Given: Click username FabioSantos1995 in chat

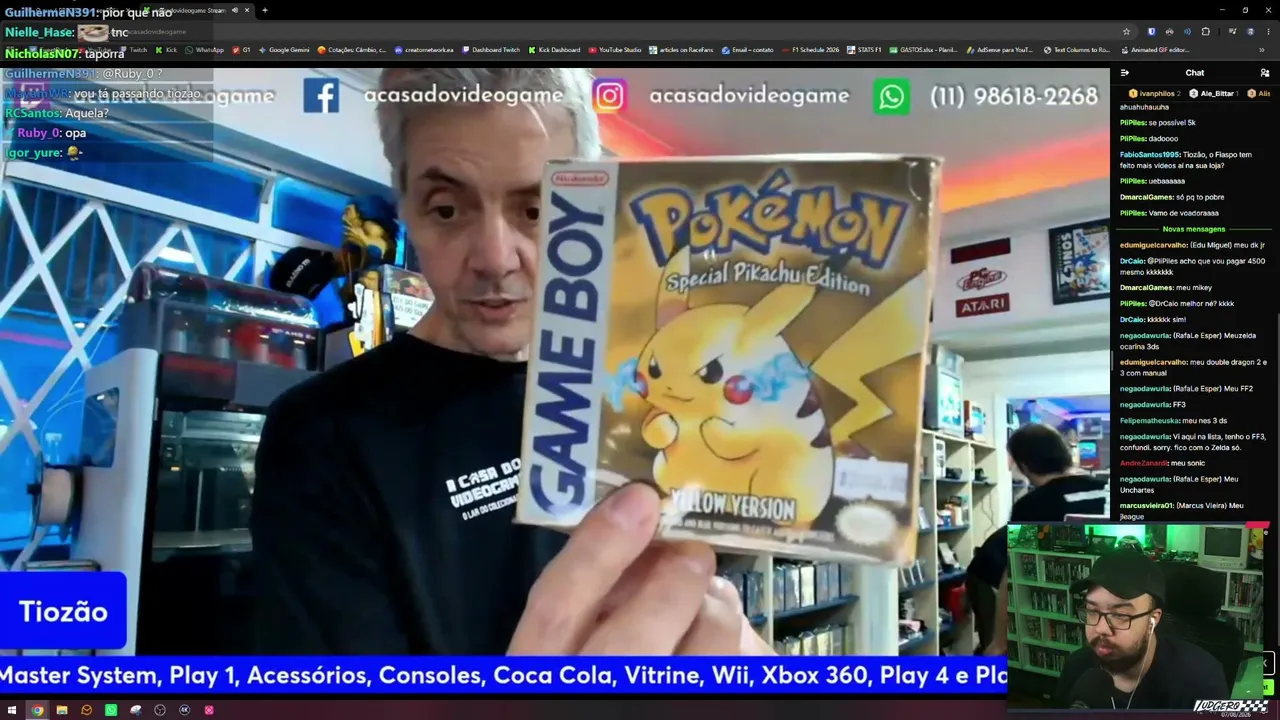Looking at the screenshot, I should [x=1149, y=155].
